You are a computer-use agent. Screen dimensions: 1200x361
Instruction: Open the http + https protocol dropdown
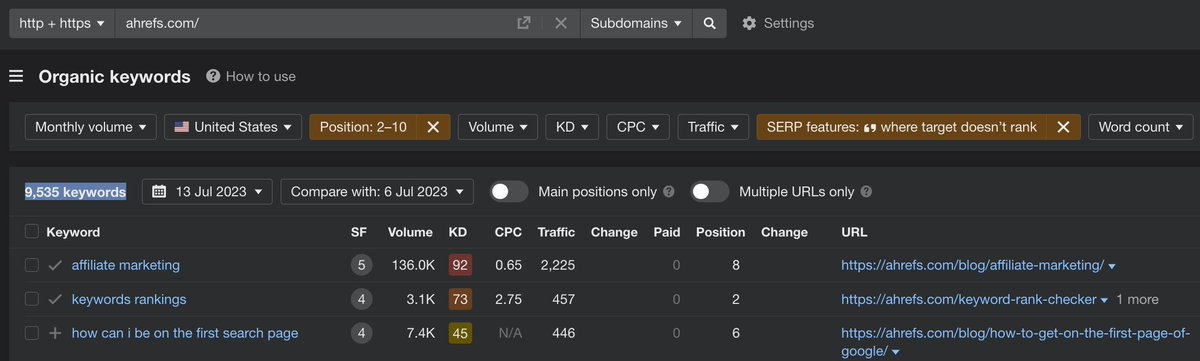[62, 23]
